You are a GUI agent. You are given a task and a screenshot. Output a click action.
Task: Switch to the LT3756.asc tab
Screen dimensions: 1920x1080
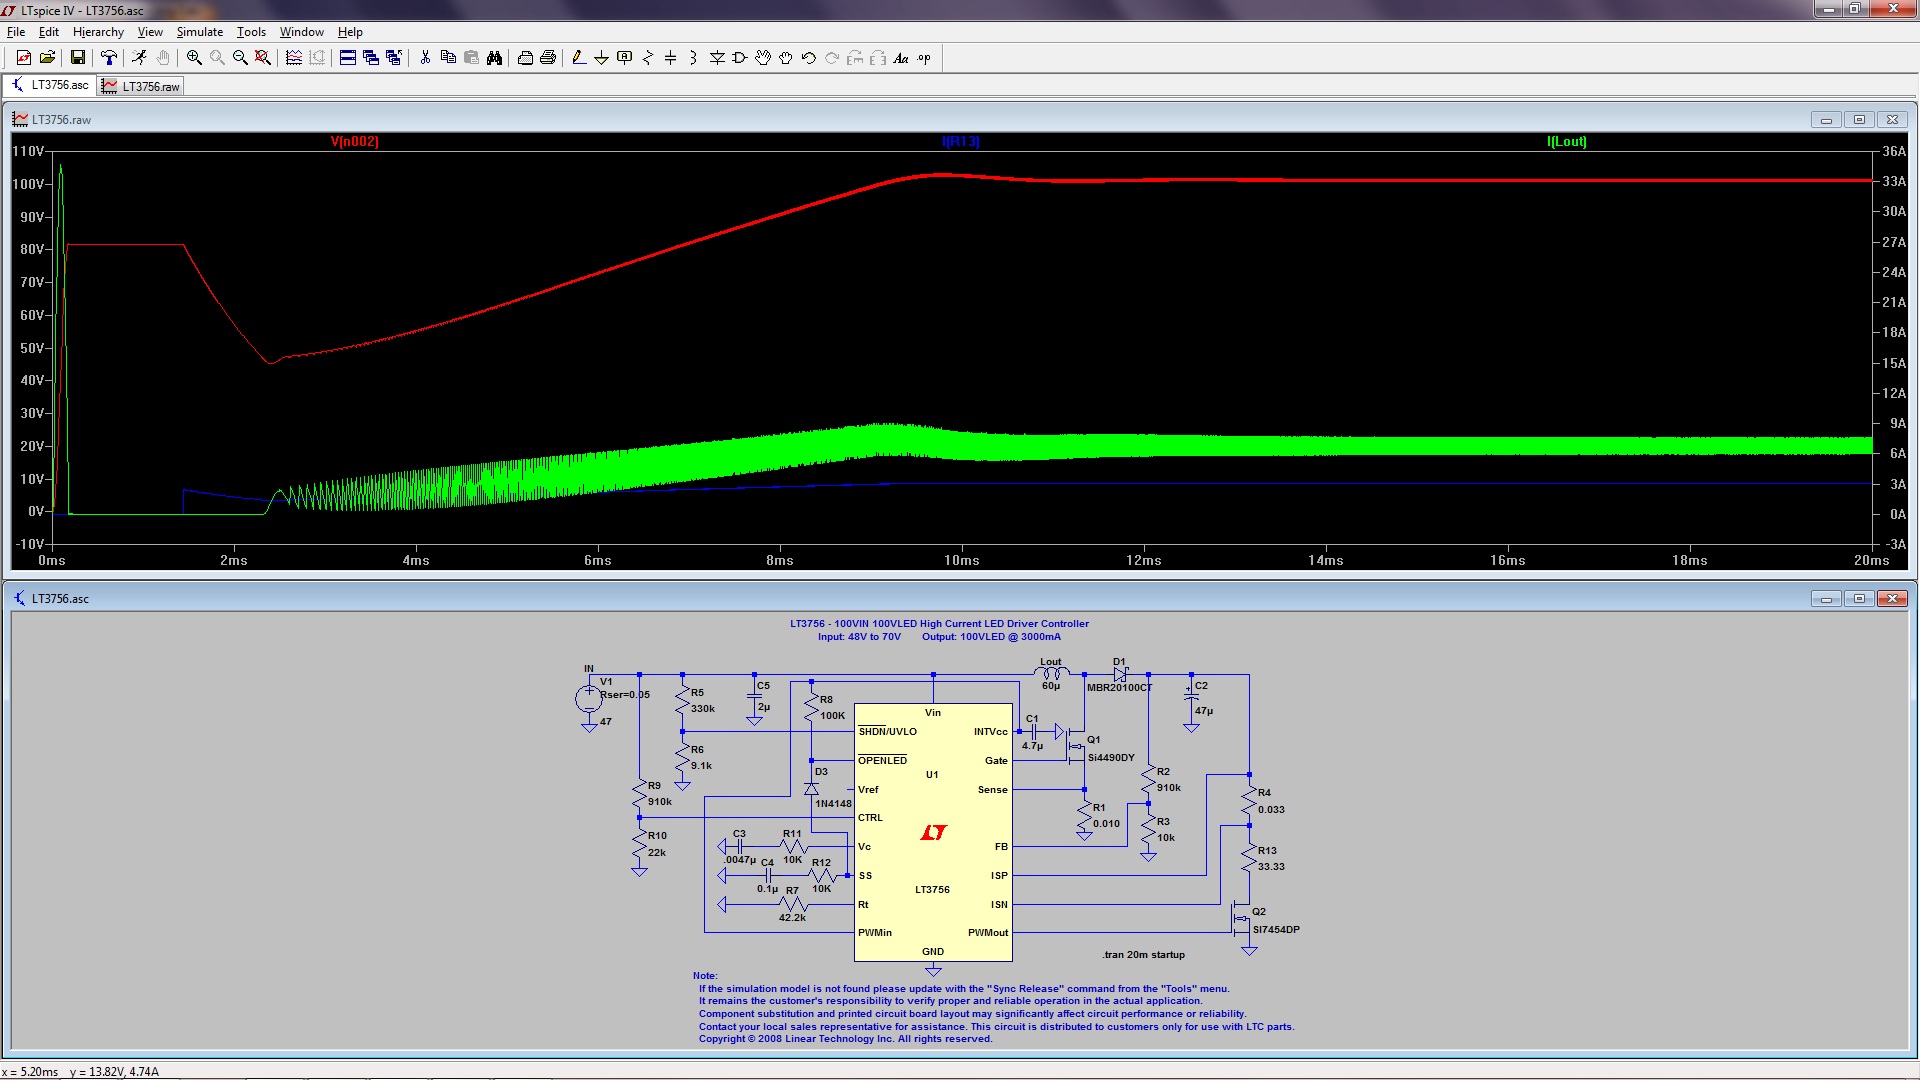click(50, 85)
